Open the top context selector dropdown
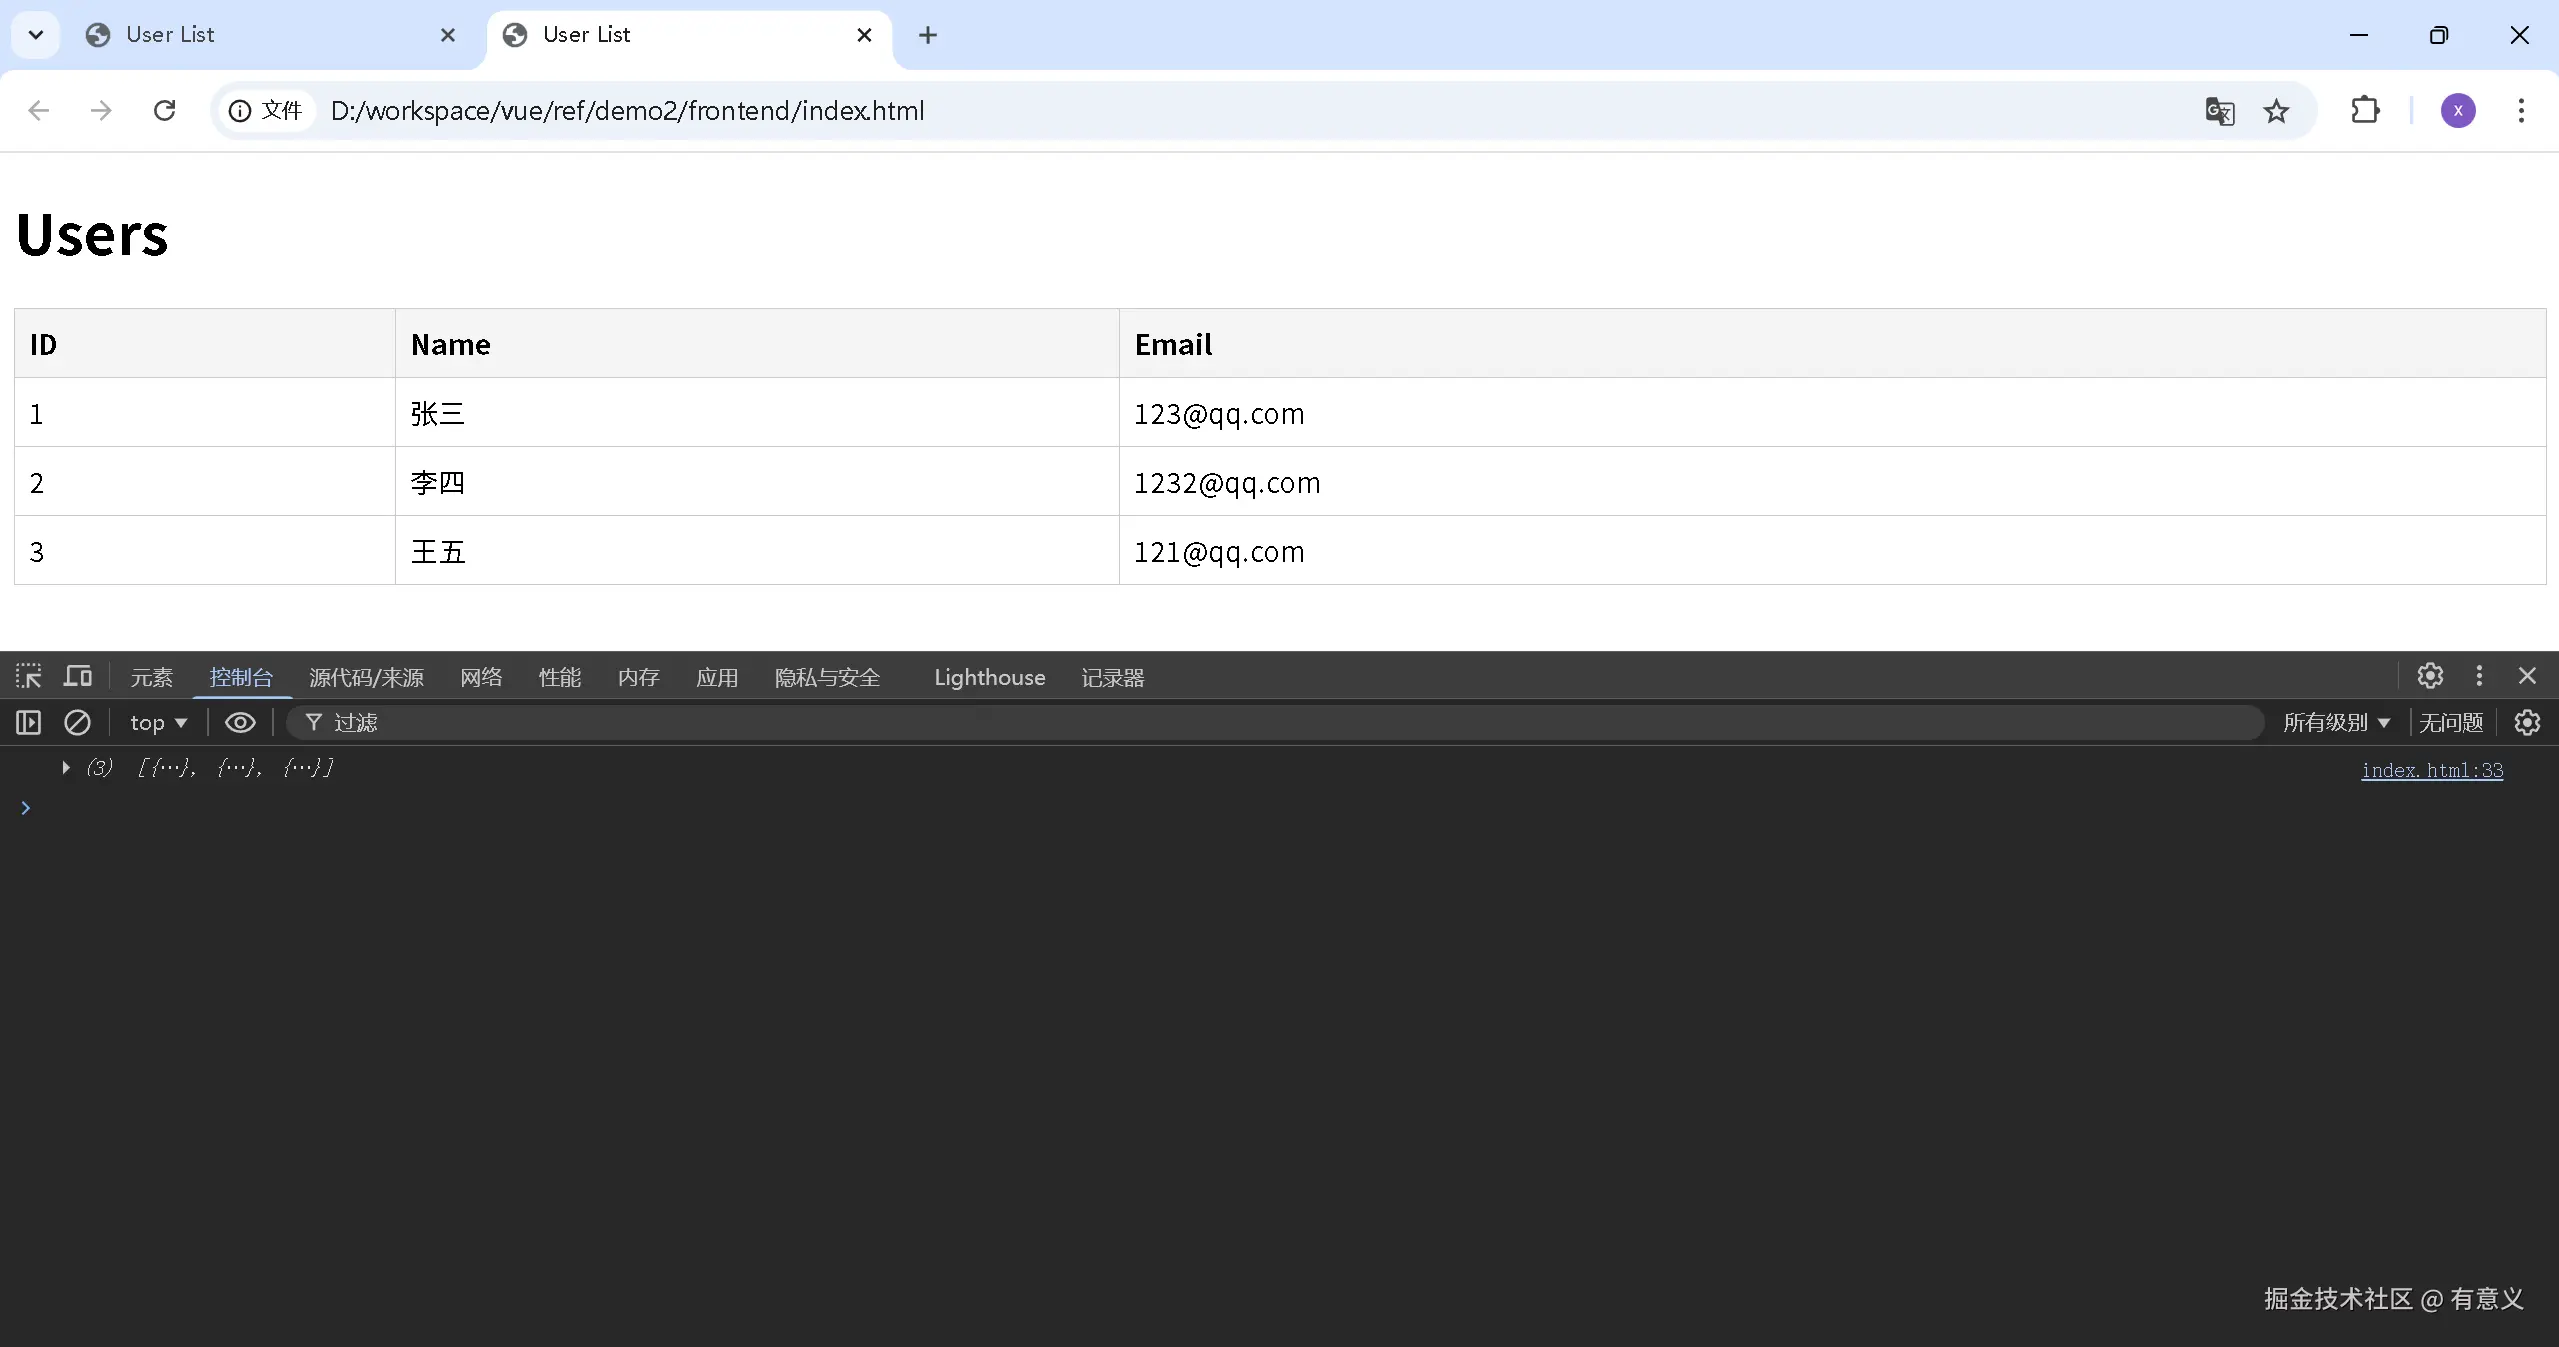This screenshot has height=1347, width=2559. 158,722
